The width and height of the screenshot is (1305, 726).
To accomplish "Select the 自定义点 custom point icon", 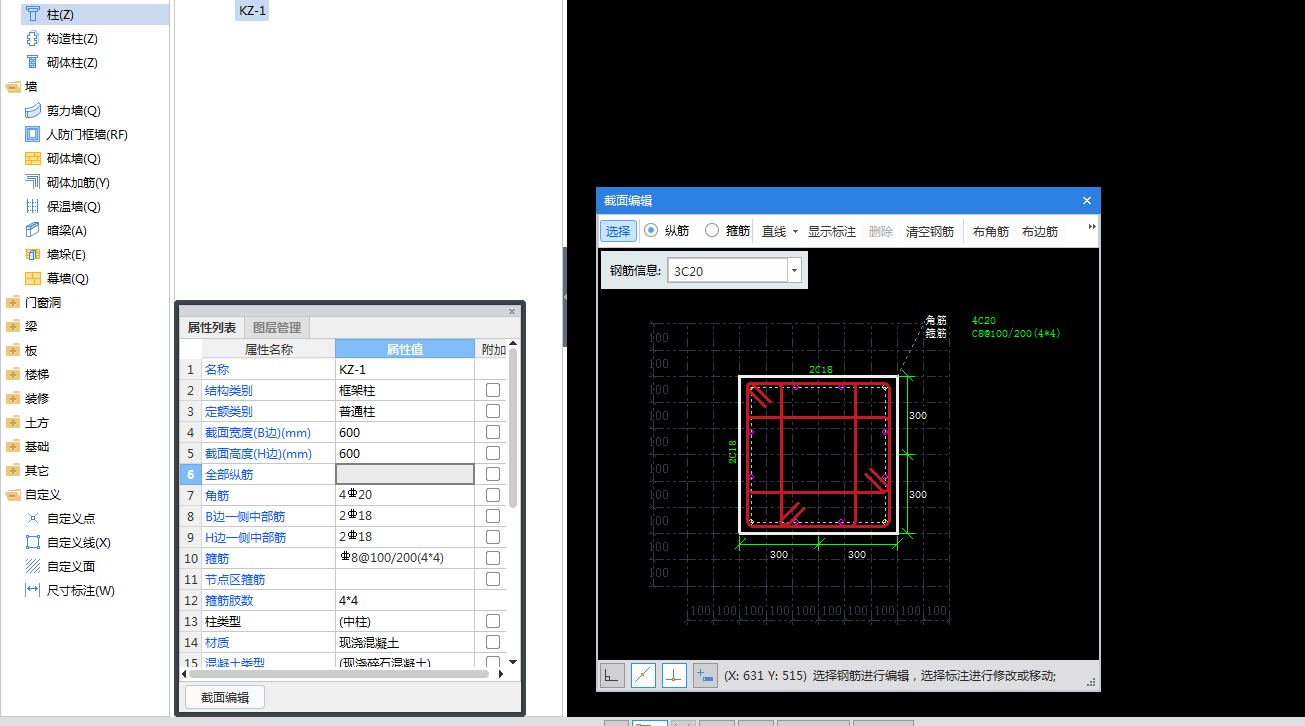I will pyautogui.click(x=32, y=518).
